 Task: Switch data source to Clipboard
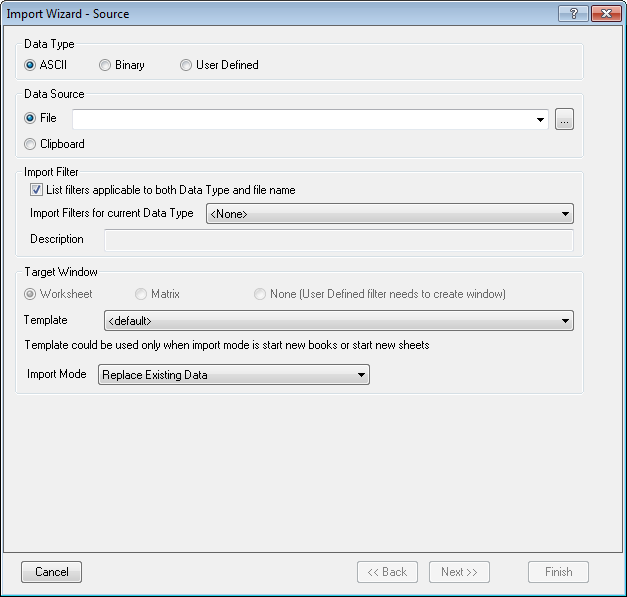(30, 144)
